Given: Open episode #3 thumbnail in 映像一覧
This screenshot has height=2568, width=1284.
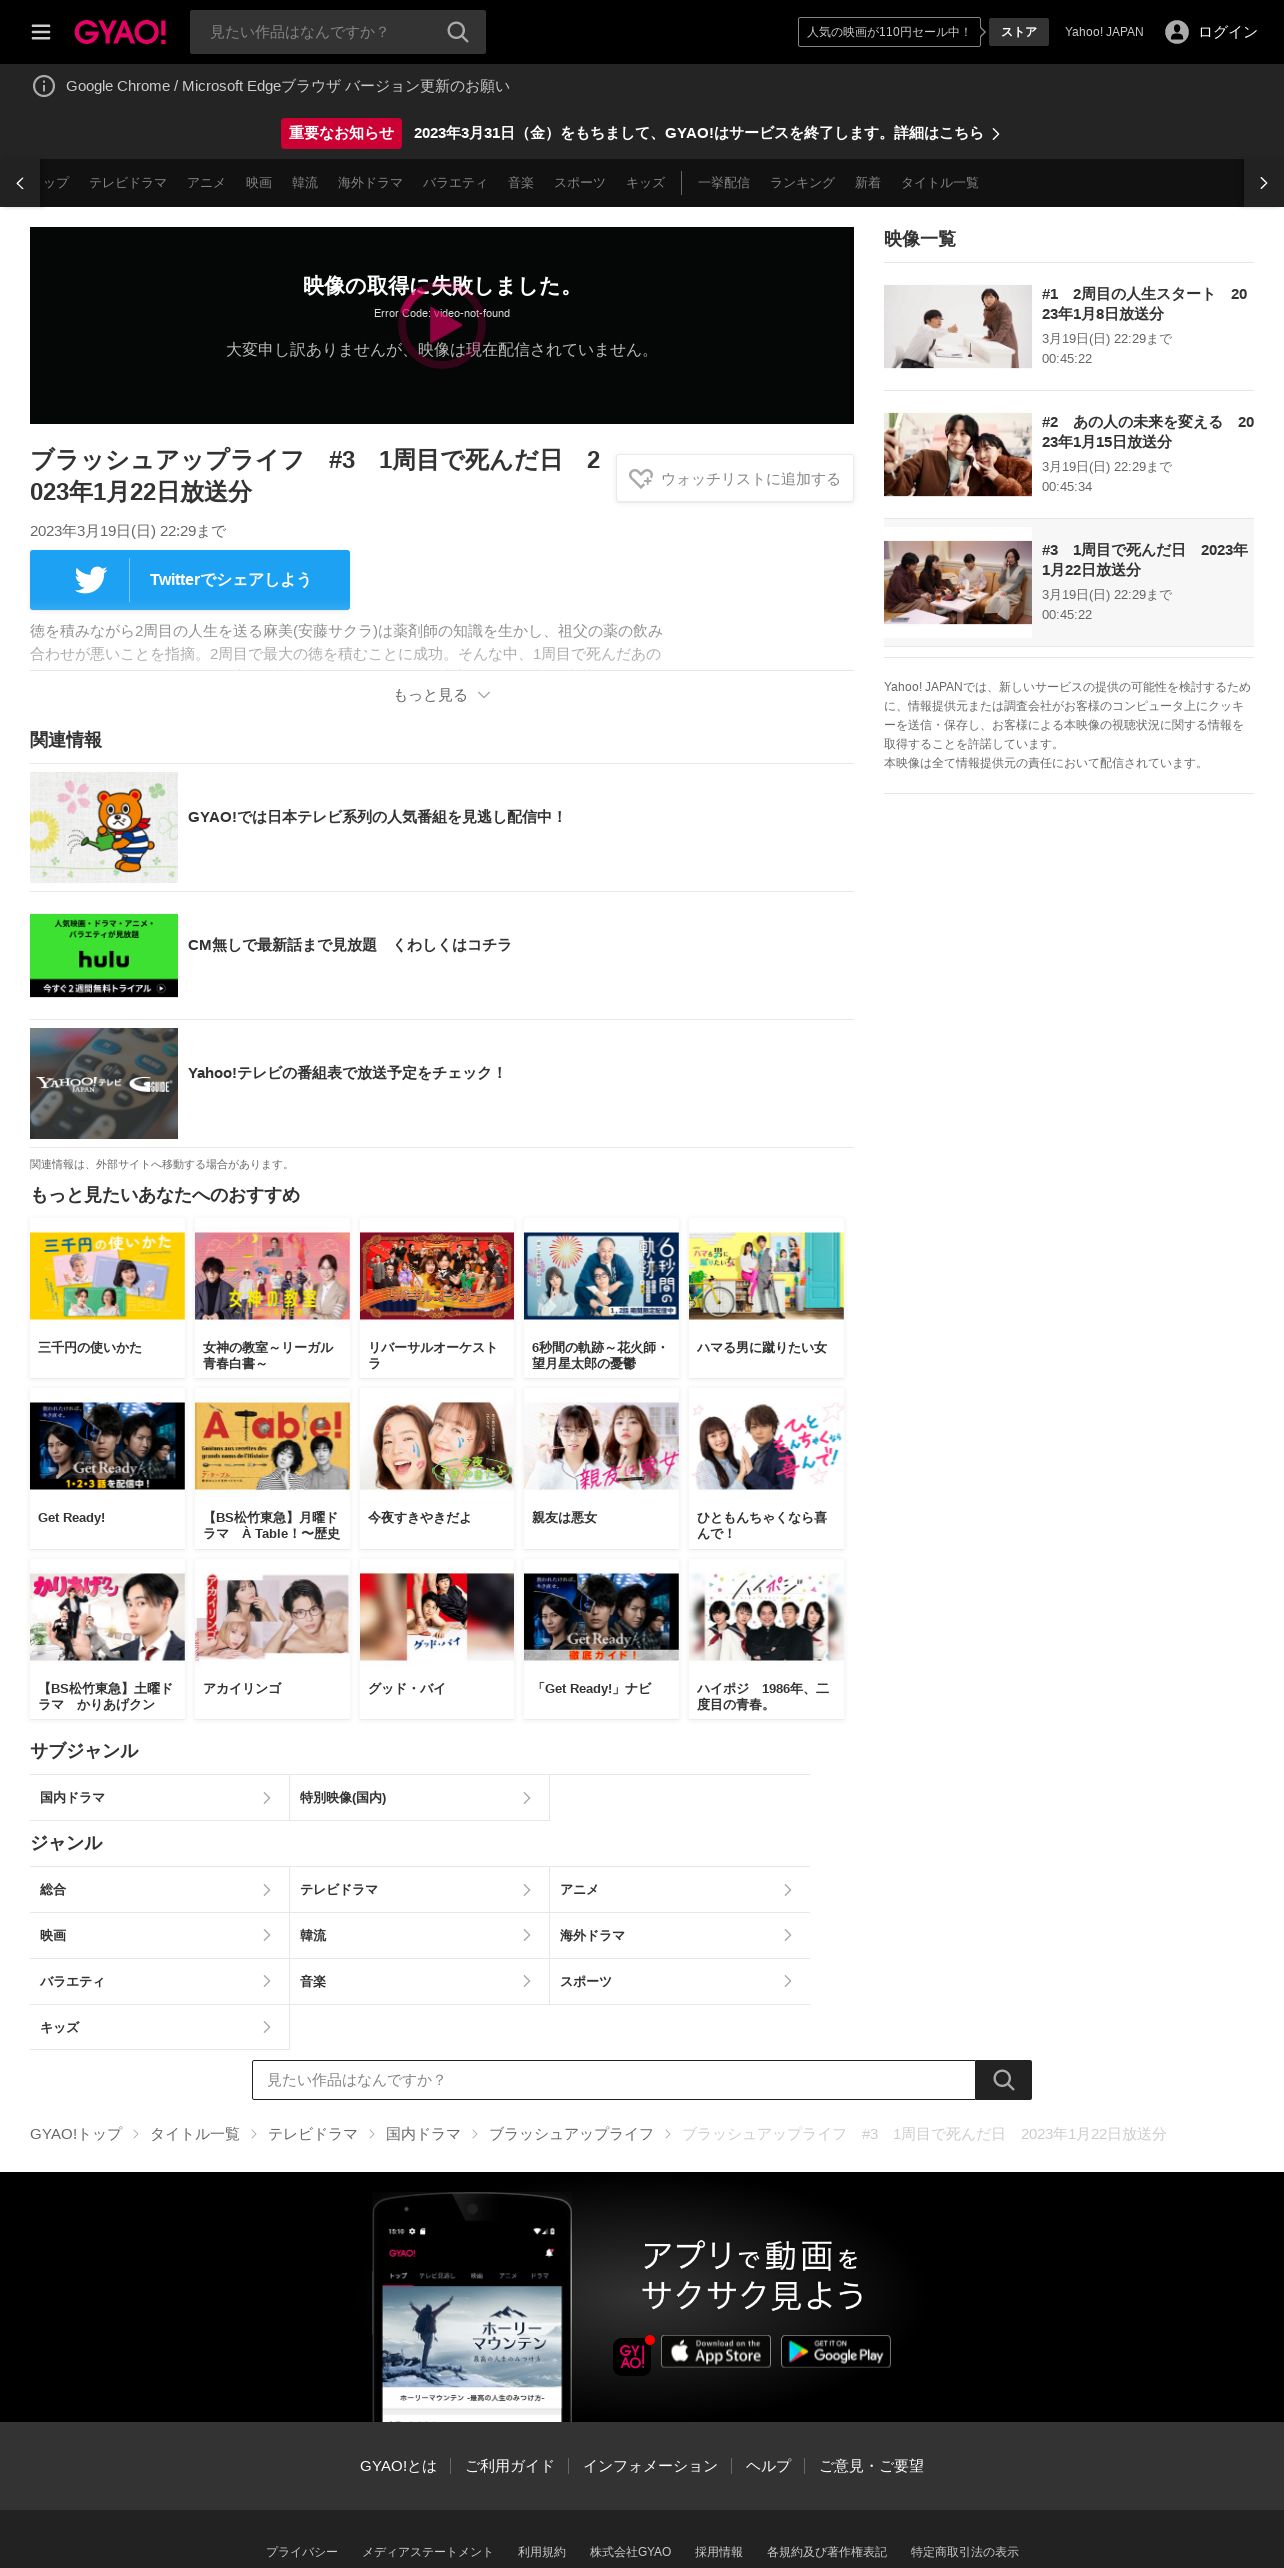Looking at the screenshot, I should click(958, 582).
